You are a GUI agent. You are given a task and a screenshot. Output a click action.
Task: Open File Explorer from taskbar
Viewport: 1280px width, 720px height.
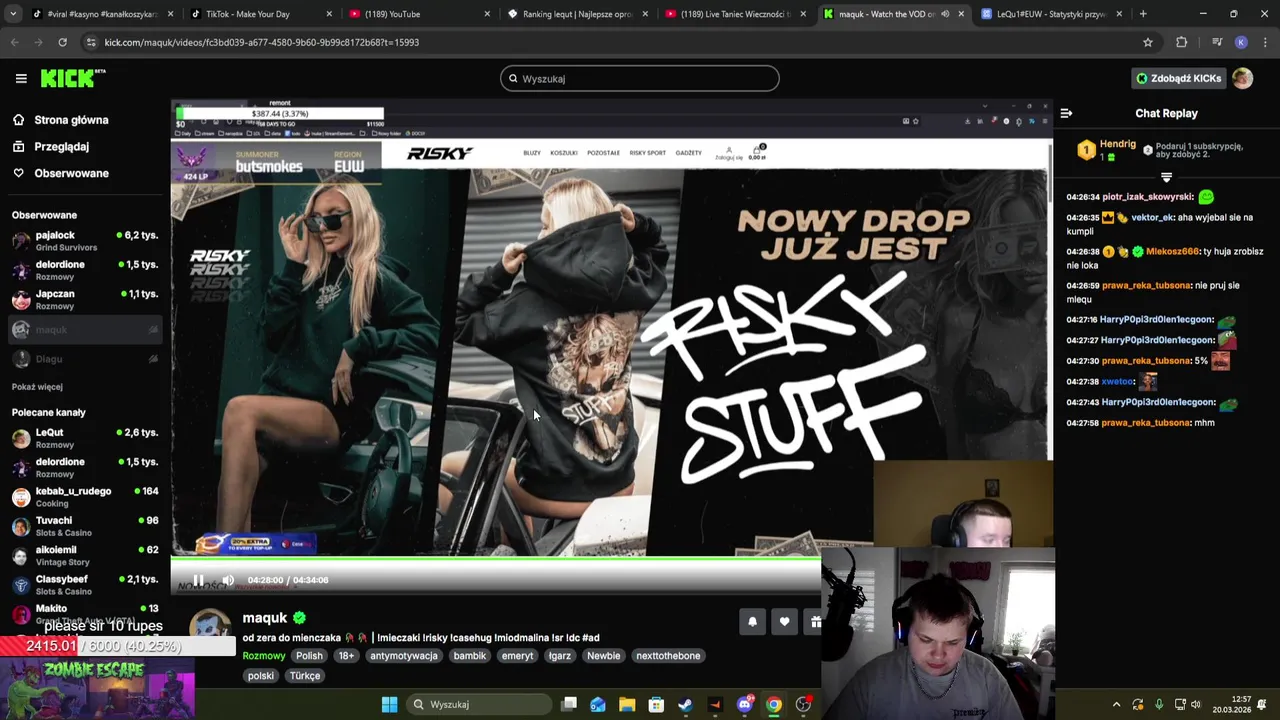tap(627, 704)
